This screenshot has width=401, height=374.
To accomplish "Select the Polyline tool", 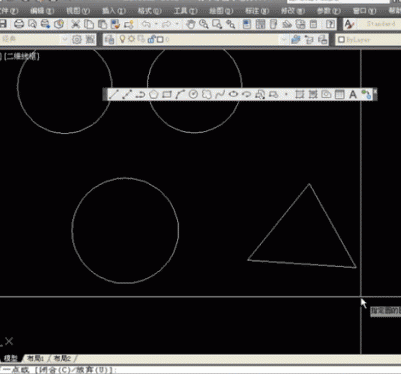I will point(140,94).
